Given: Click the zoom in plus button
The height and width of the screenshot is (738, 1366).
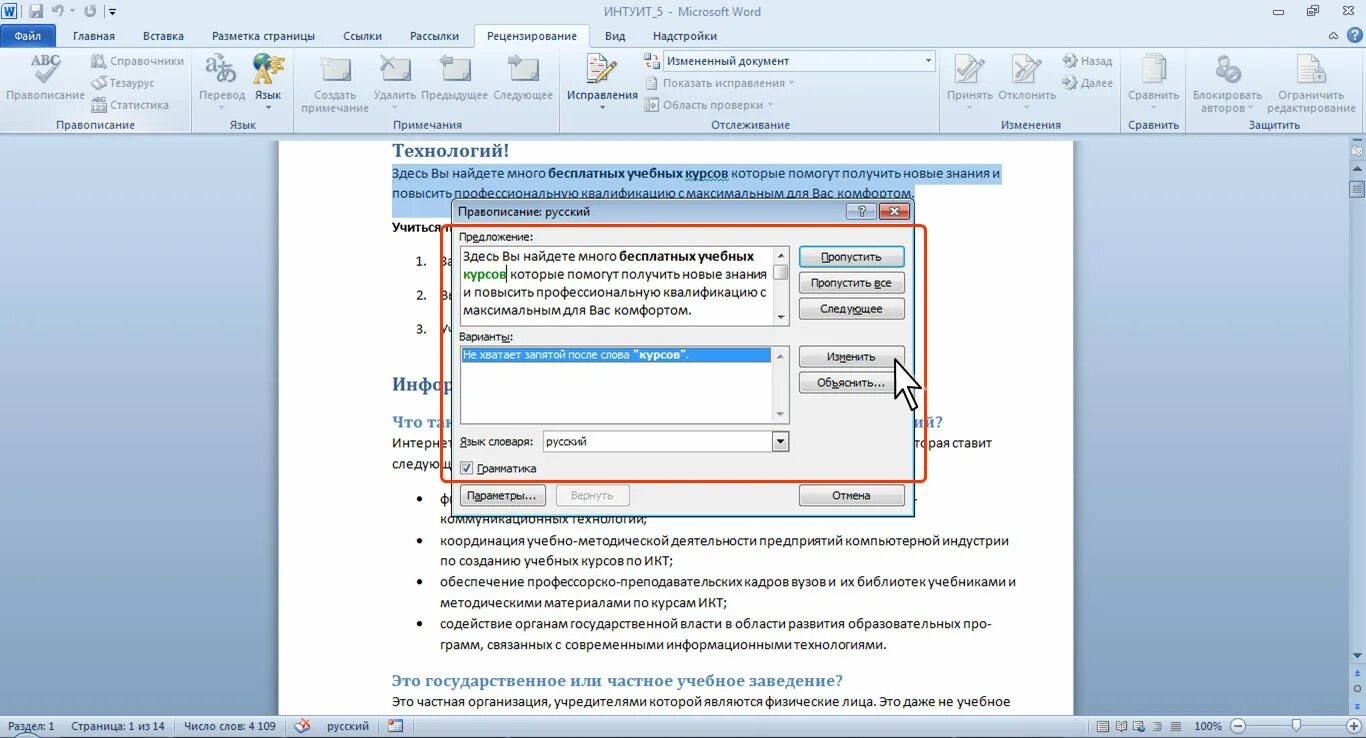Looking at the screenshot, I should click(1355, 726).
